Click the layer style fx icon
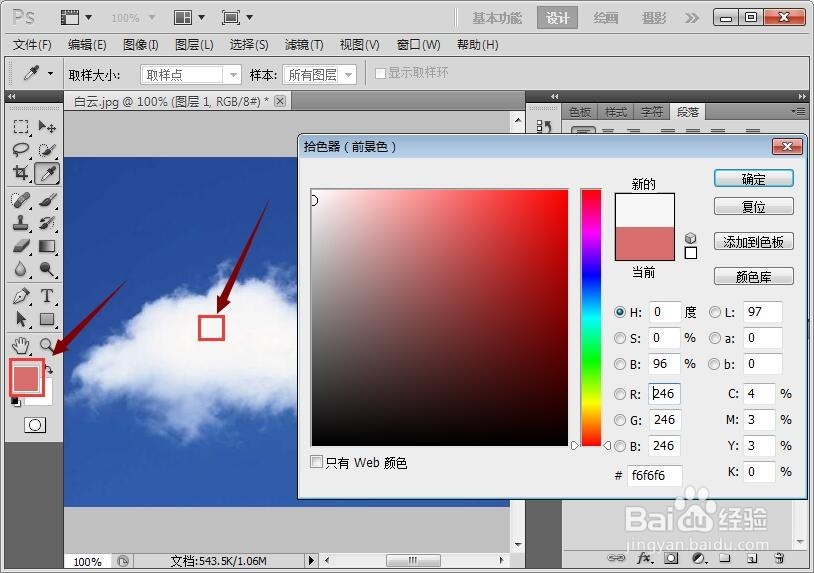The image size is (814, 573). pyautogui.click(x=644, y=558)
